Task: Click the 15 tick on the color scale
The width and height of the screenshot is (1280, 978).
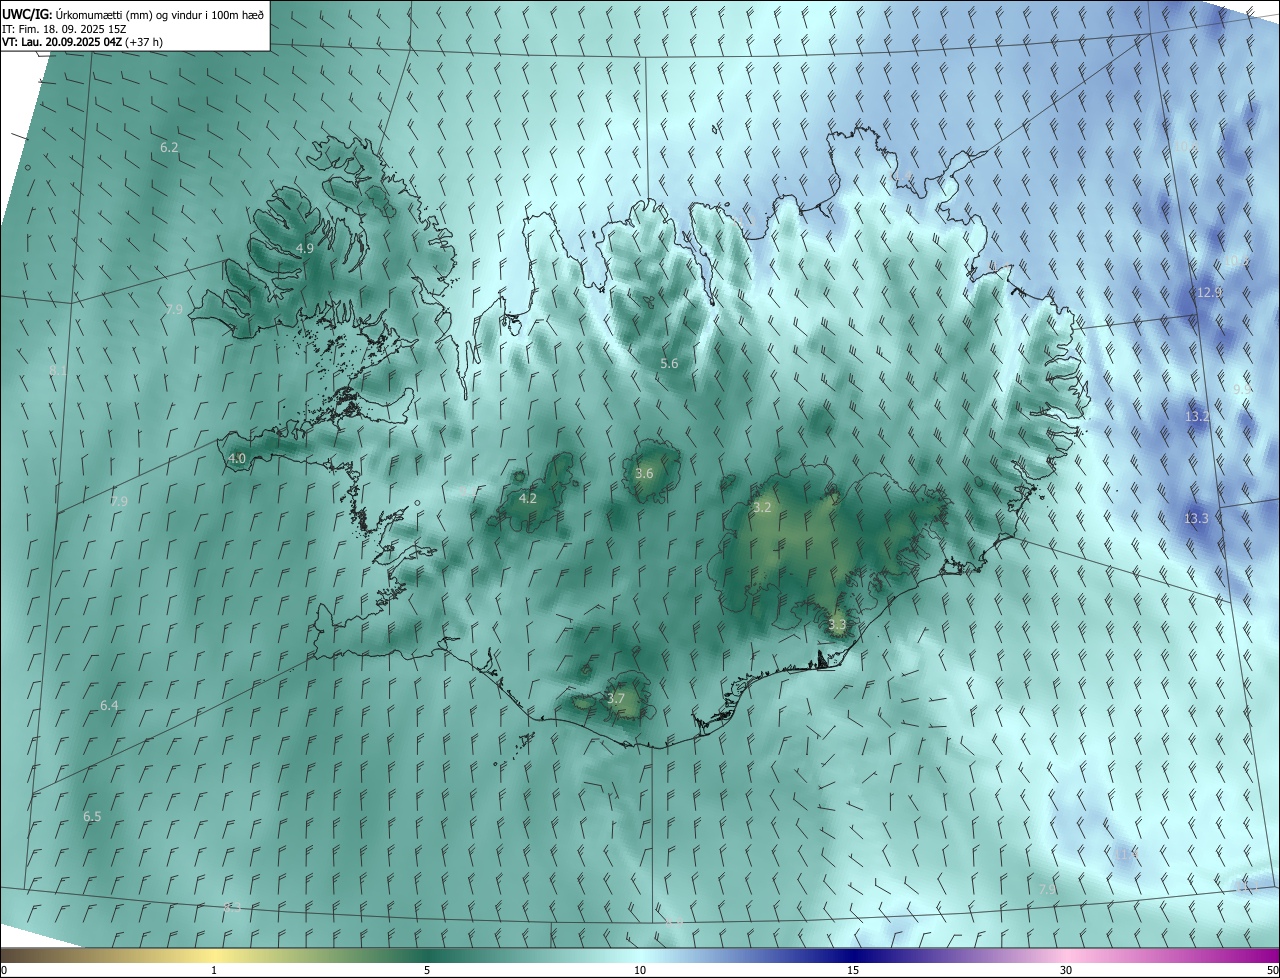Action: 853,971
